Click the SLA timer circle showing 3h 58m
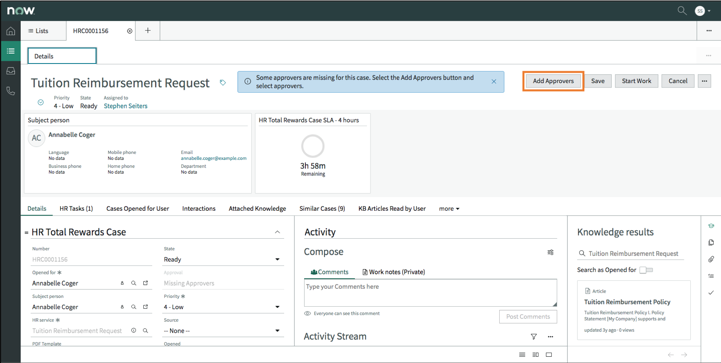The image size is (721, 363). click(x=313, y=146)
